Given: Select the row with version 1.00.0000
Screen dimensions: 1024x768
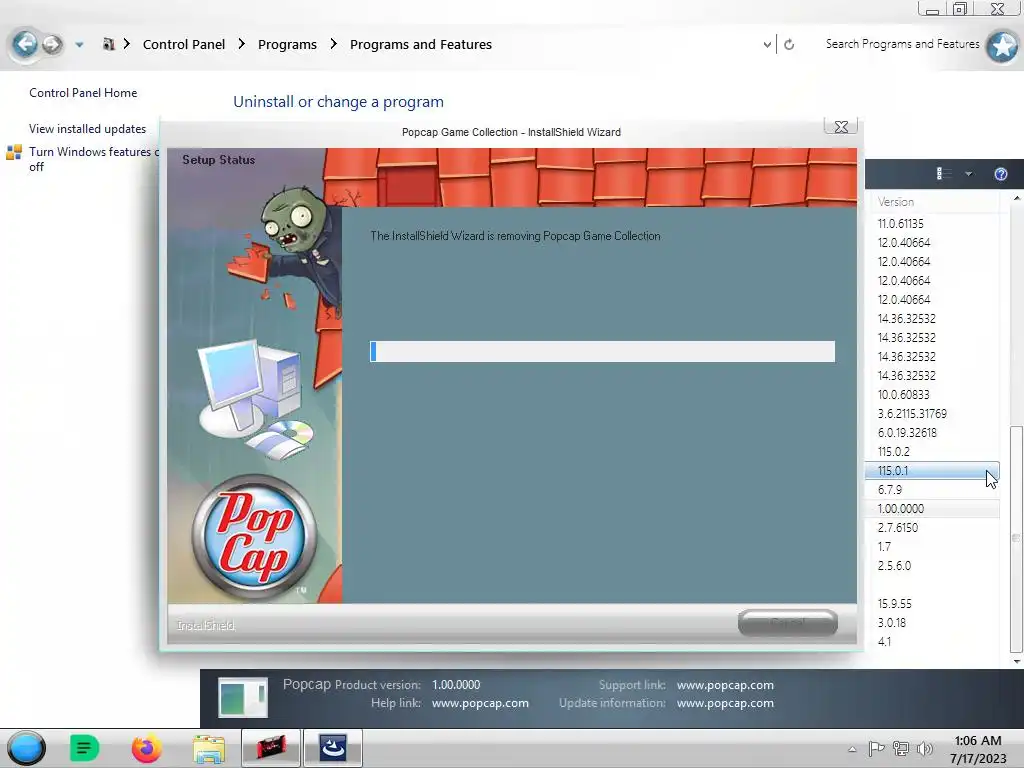Looking at the screenshot, I should [x=932, y=508].
